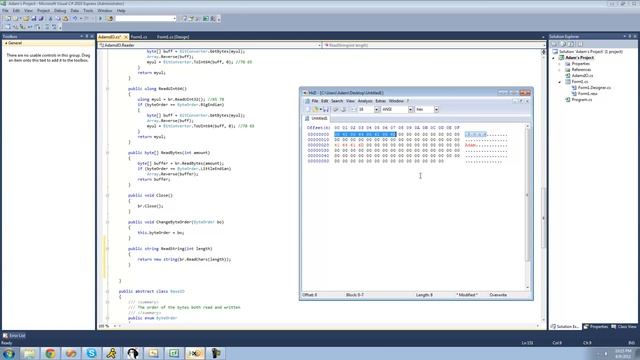Collapse the Adam's Project node in Solution Explorer
Image resolution: width=640 pixels, height=360 pixels.
(554, 58)
